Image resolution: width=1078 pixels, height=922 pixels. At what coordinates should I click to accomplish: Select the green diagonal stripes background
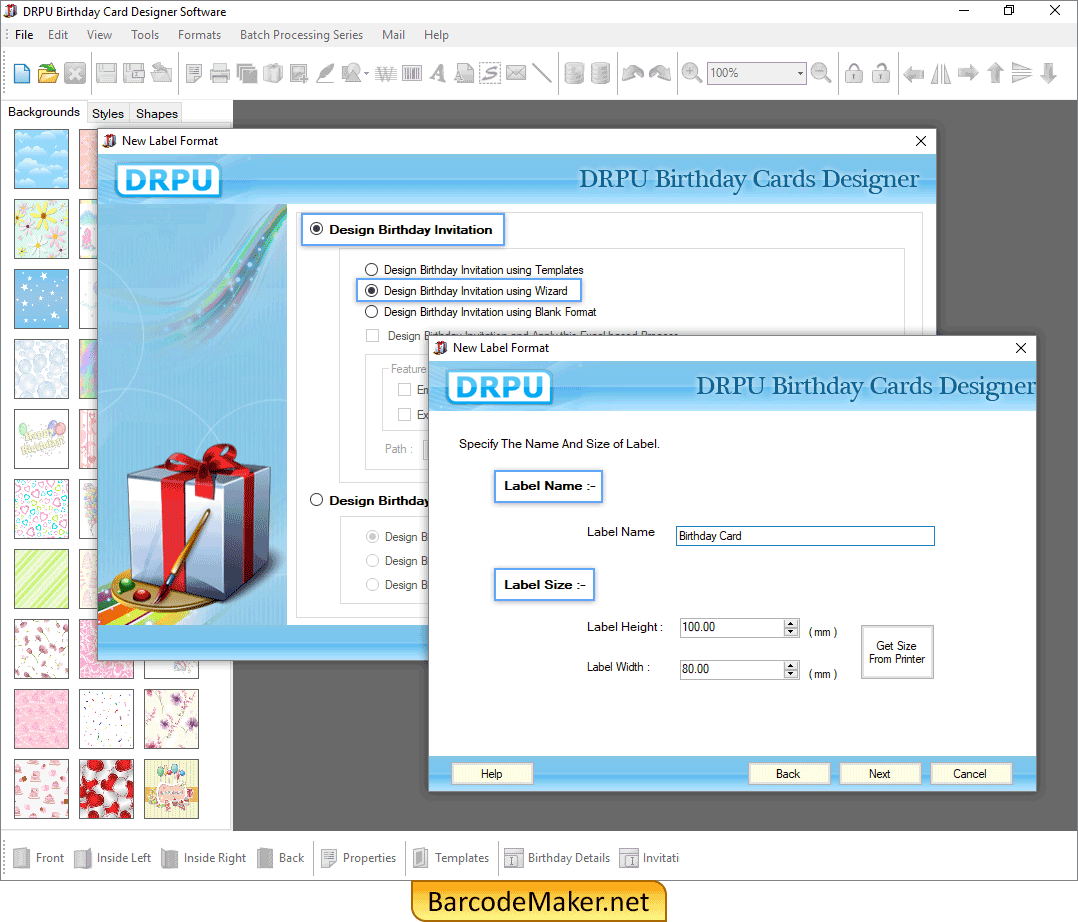[x=41, y=579]
